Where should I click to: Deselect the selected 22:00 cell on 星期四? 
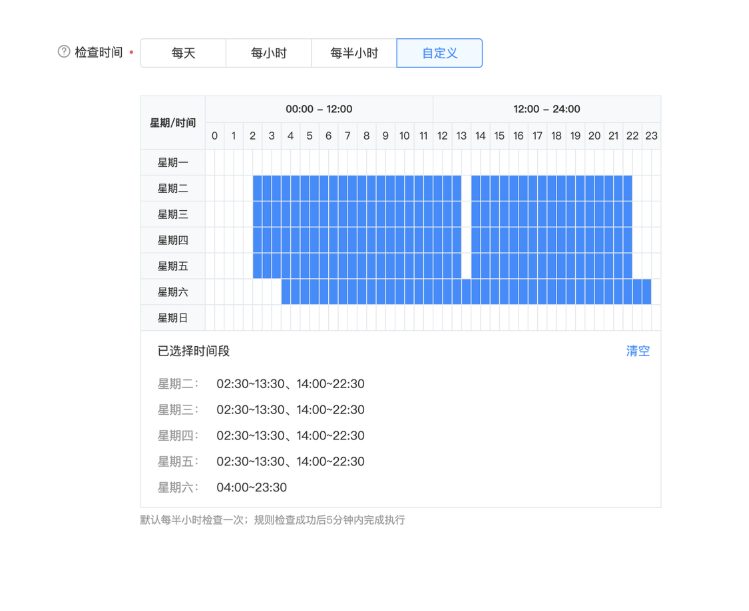coord(628,240)
